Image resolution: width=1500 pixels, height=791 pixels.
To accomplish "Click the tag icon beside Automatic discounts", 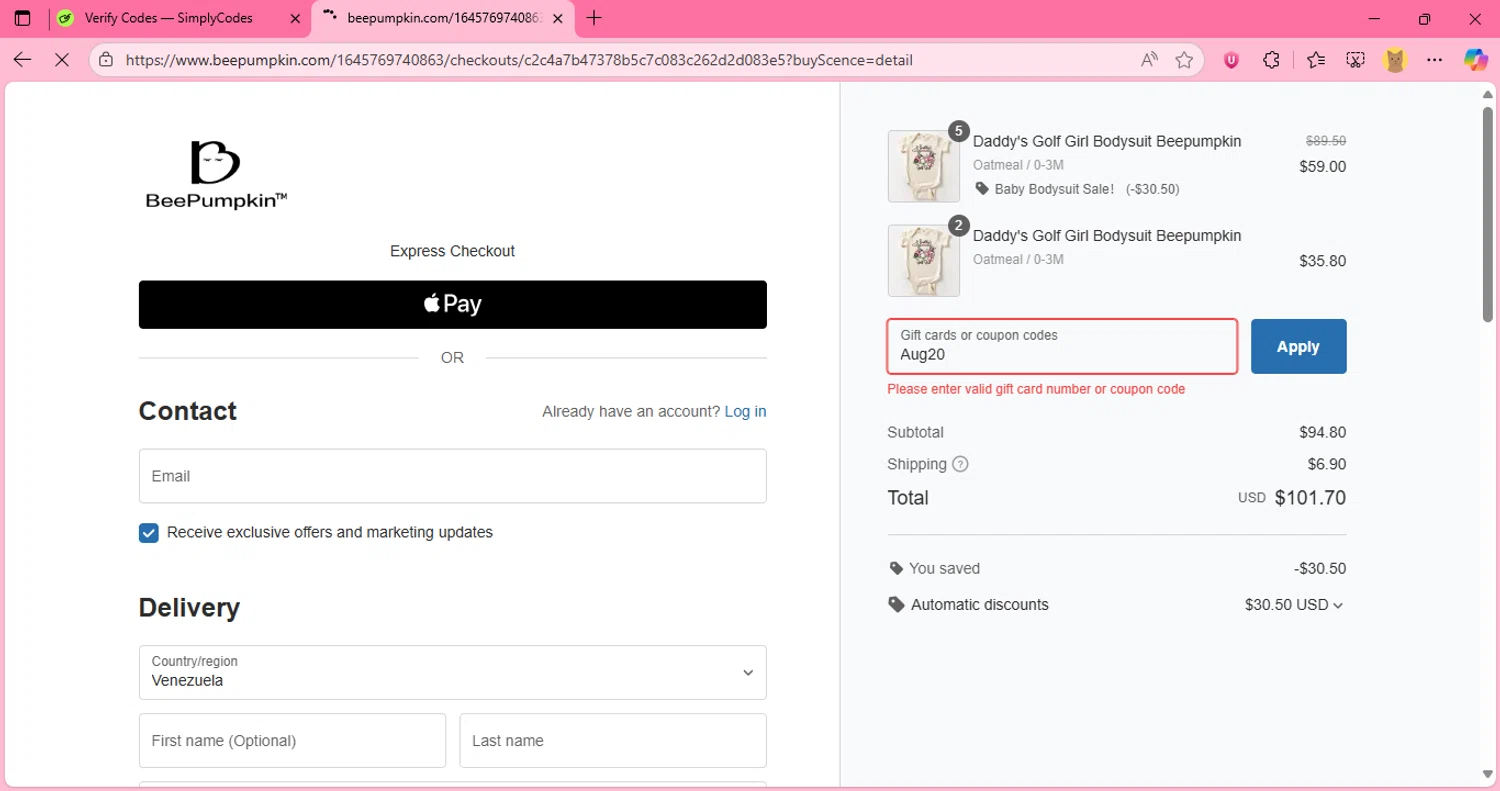I will point(896,604).
